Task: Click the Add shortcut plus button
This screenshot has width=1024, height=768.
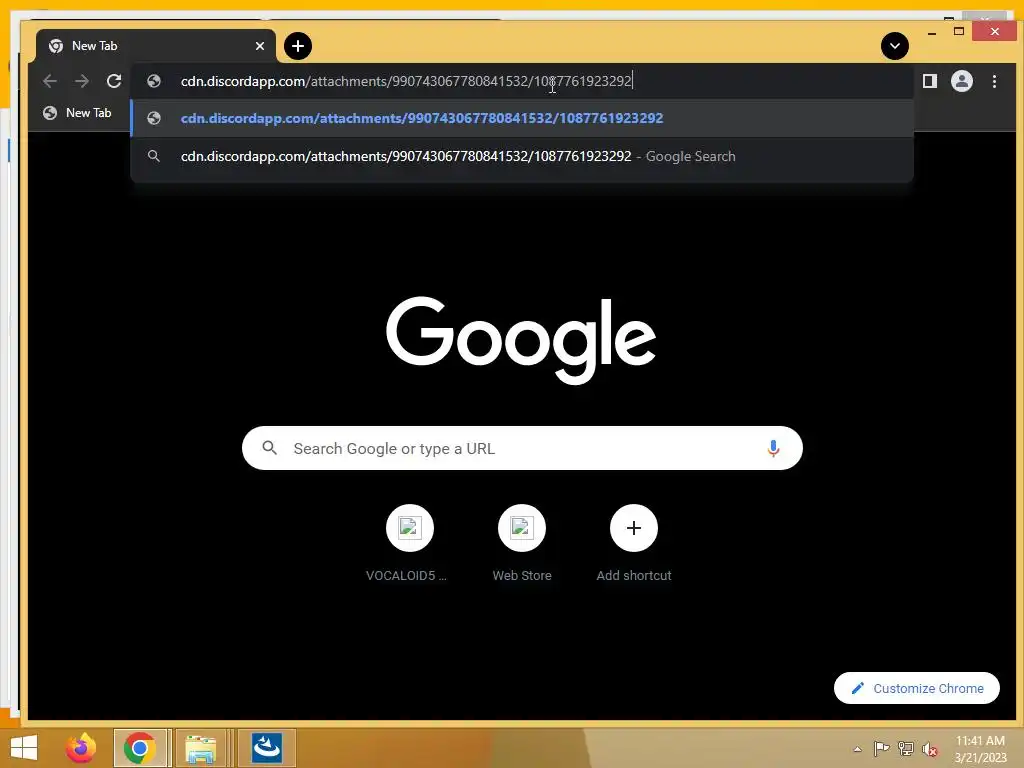Action: pos(633,528)
